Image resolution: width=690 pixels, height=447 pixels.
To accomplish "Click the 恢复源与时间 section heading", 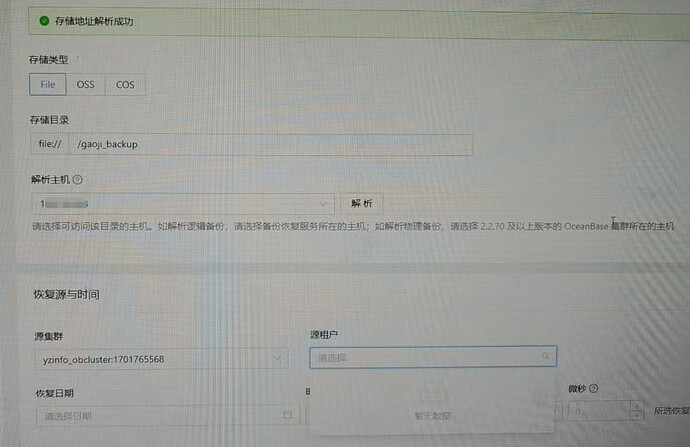I will coord(66,294).
